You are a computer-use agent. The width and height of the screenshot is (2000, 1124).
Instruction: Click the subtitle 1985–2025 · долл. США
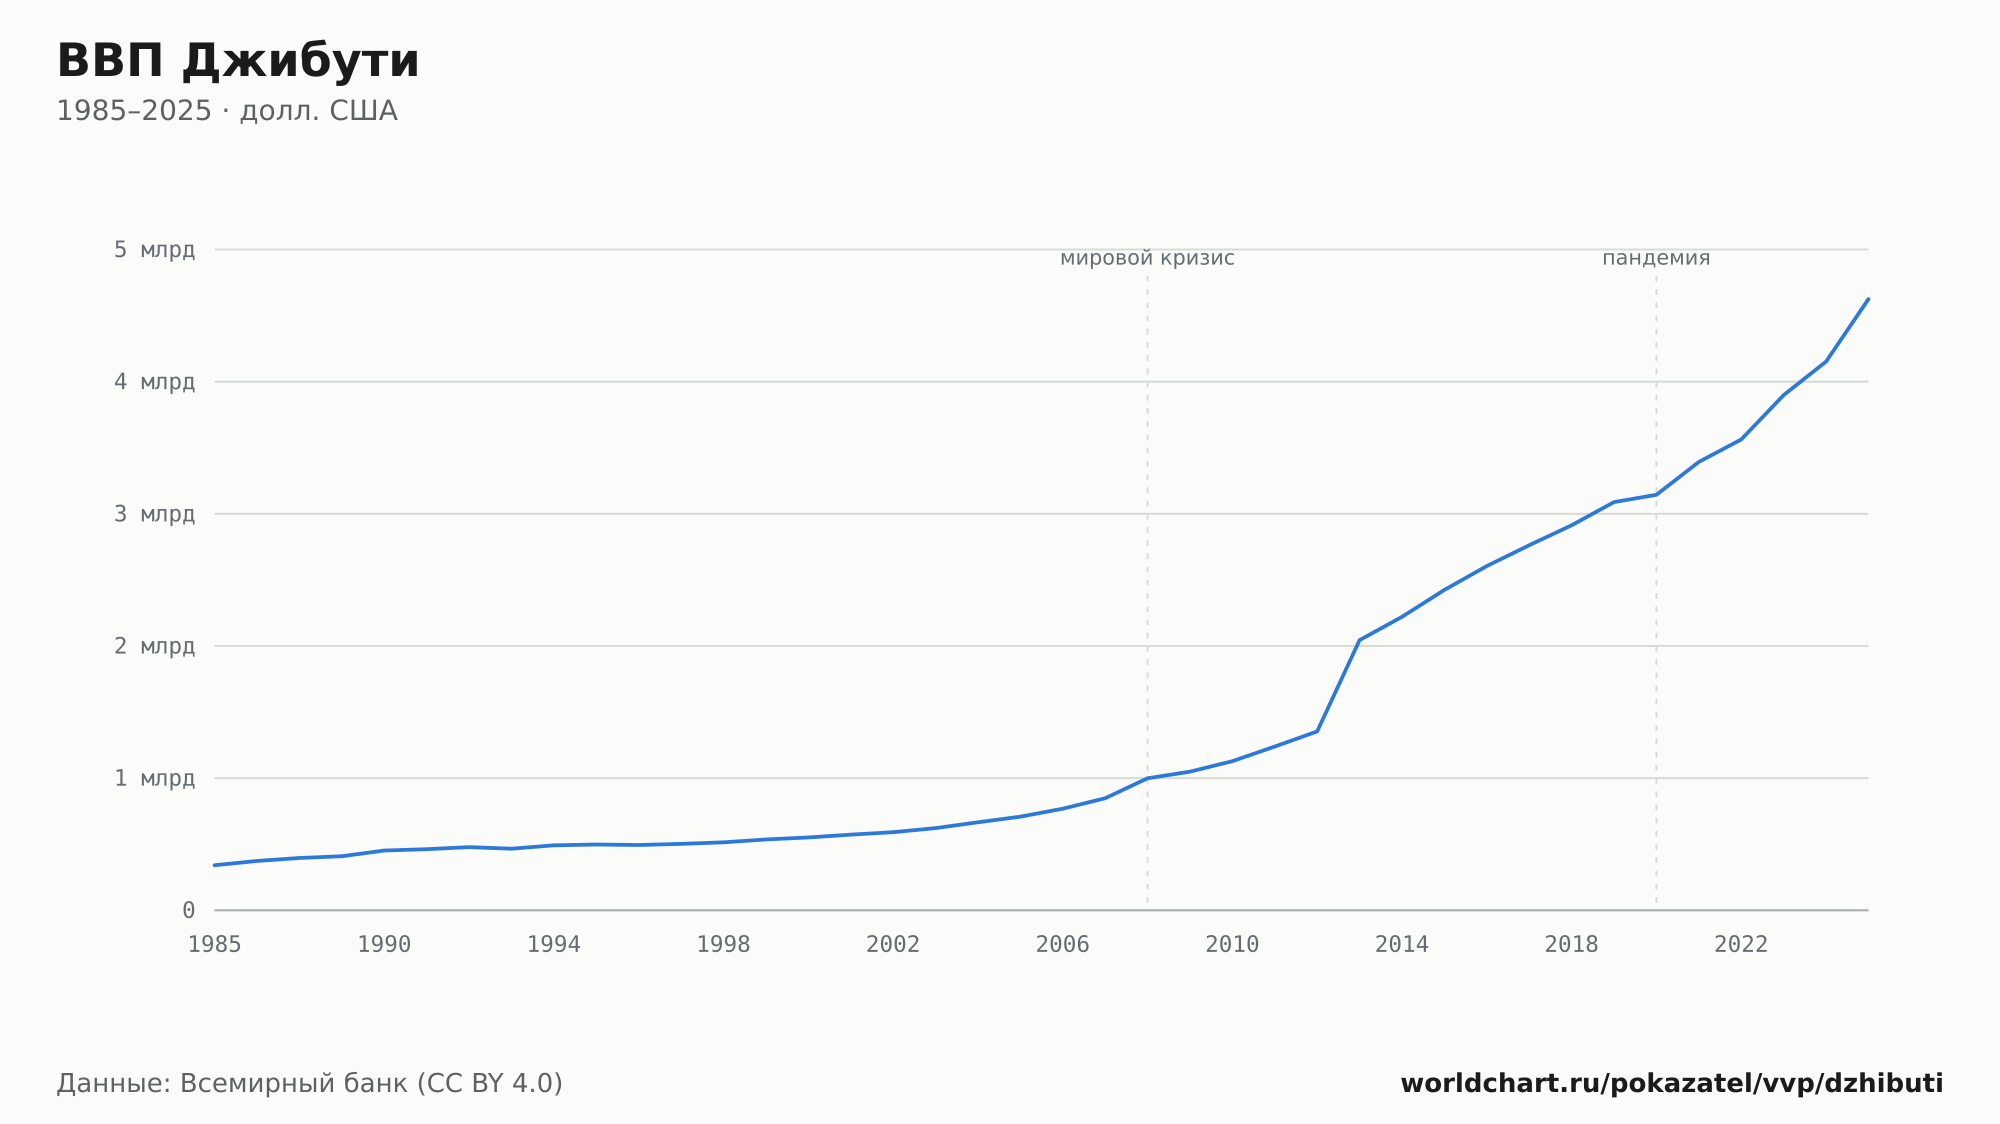click(x=227, y=111)
